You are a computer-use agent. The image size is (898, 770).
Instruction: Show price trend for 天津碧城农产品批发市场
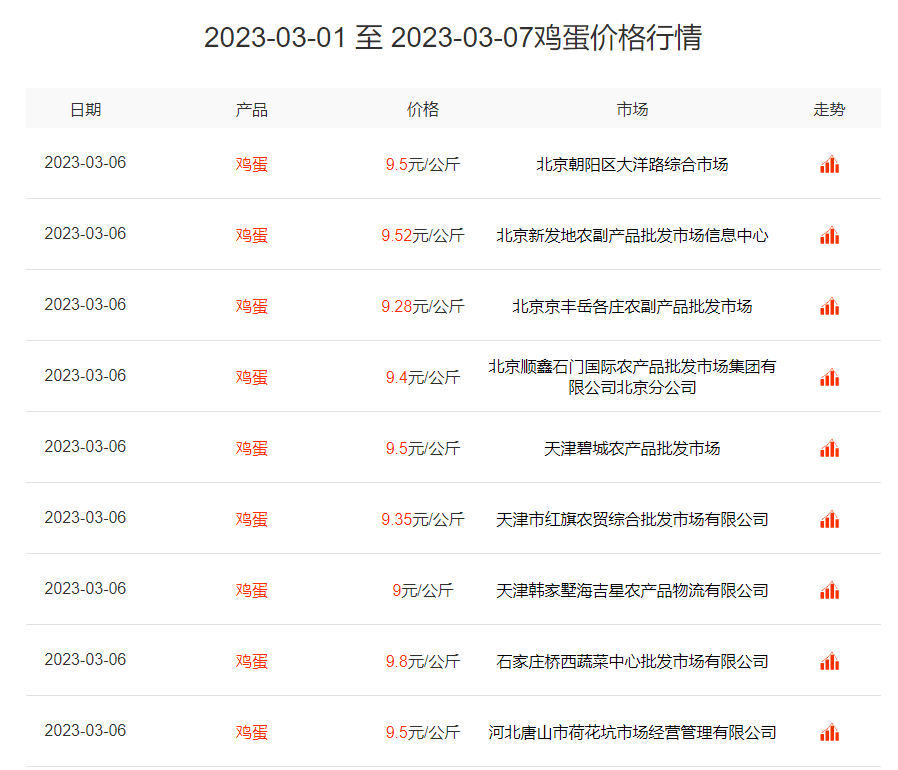[829, 449]
